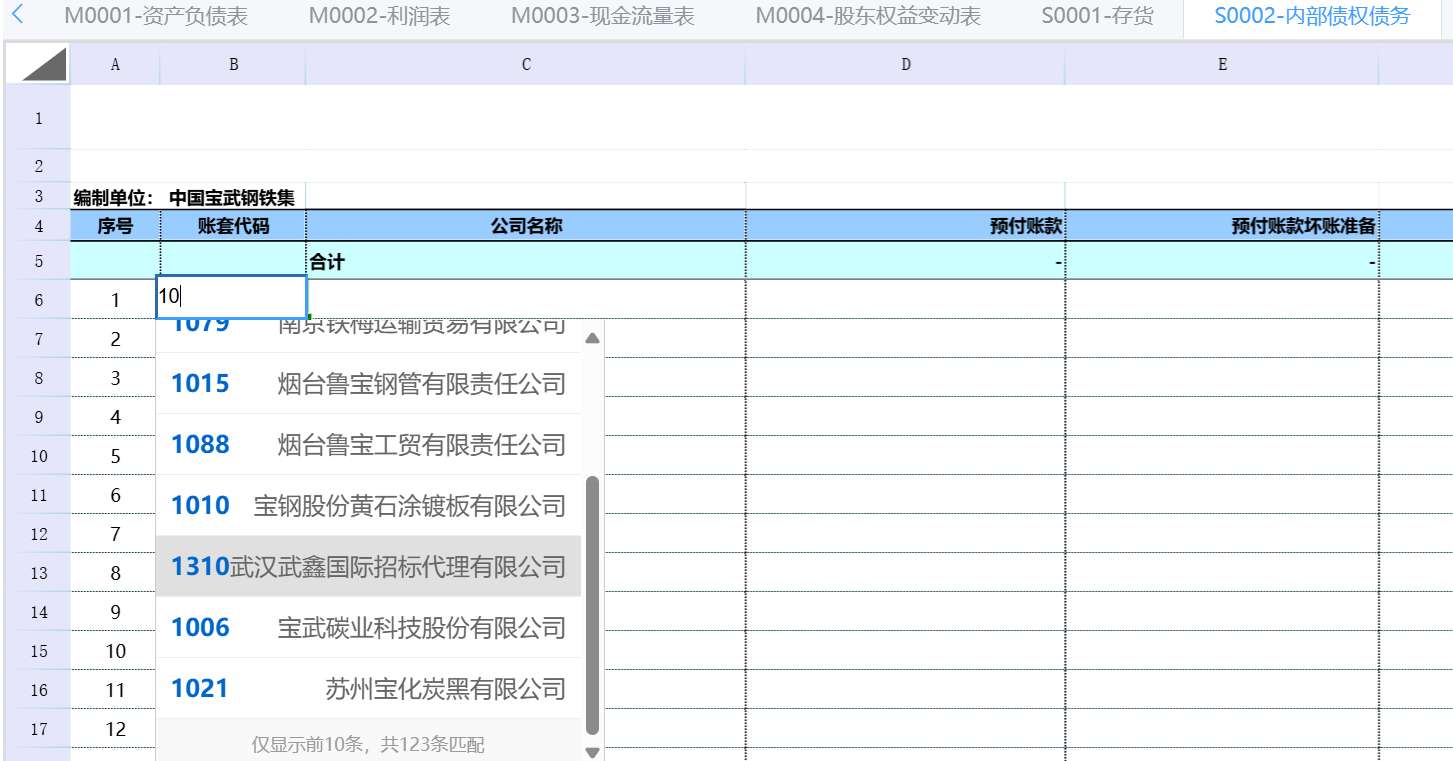Click the 账套代码 input cell containing 10
Image resolution: width=1453 pixels, height=761 pixels.
click(232, 297)
